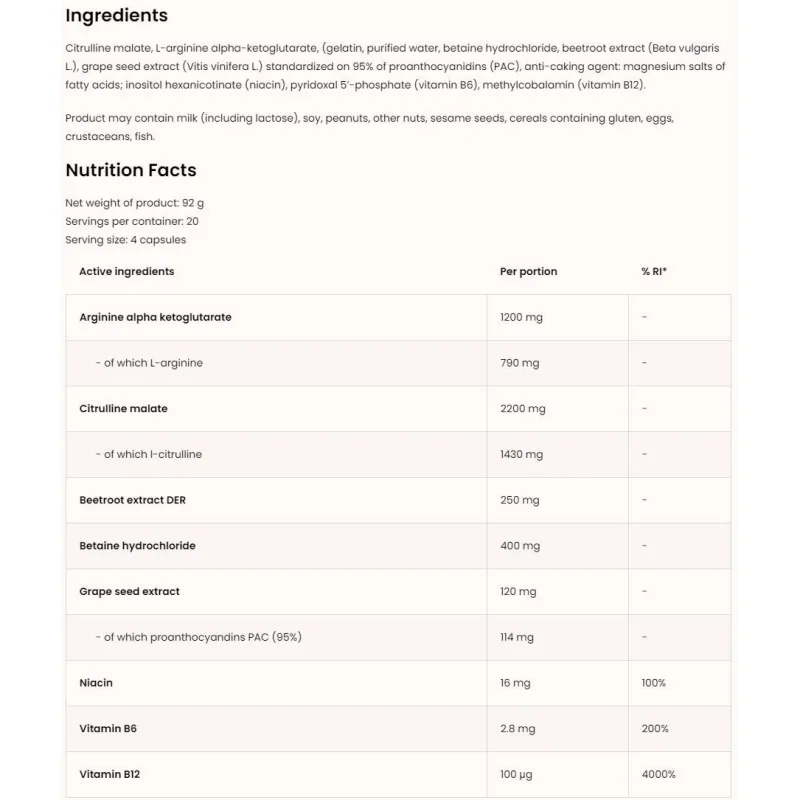800x800 pixels.
Task: Select the Vitamin B6 row label
Action: (108, 729)
